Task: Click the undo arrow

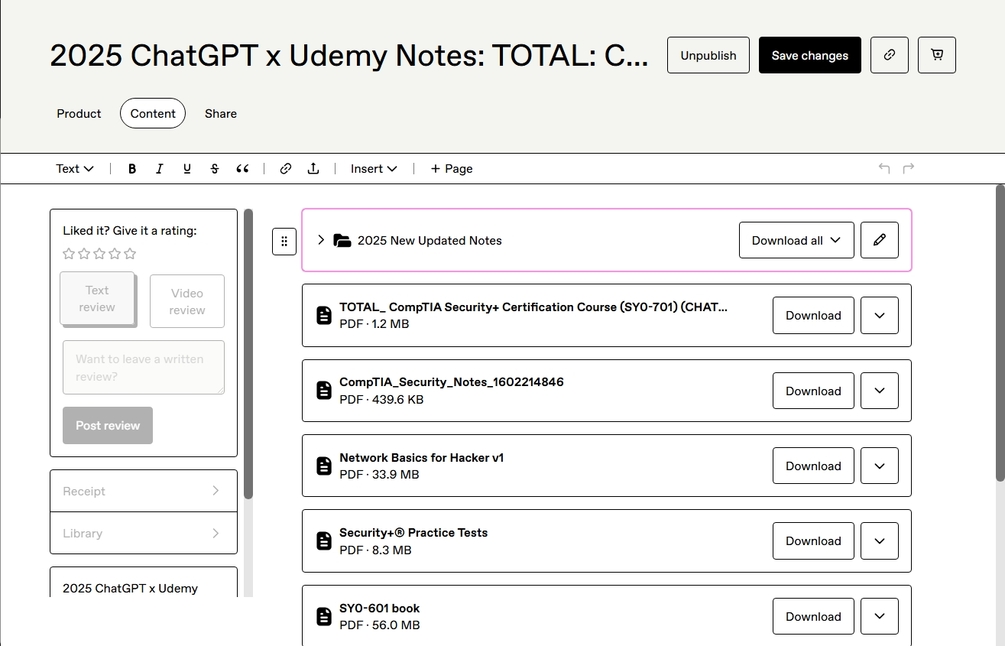Action: [885, 169]
